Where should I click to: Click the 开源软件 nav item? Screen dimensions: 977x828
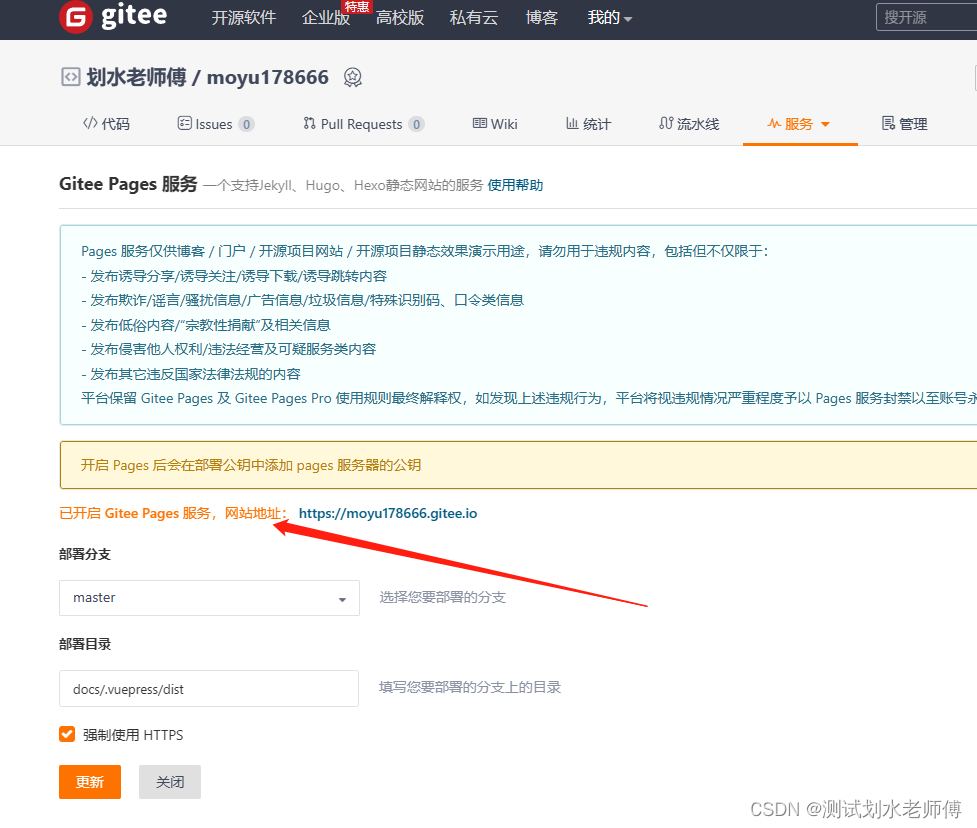click(244, 17)
